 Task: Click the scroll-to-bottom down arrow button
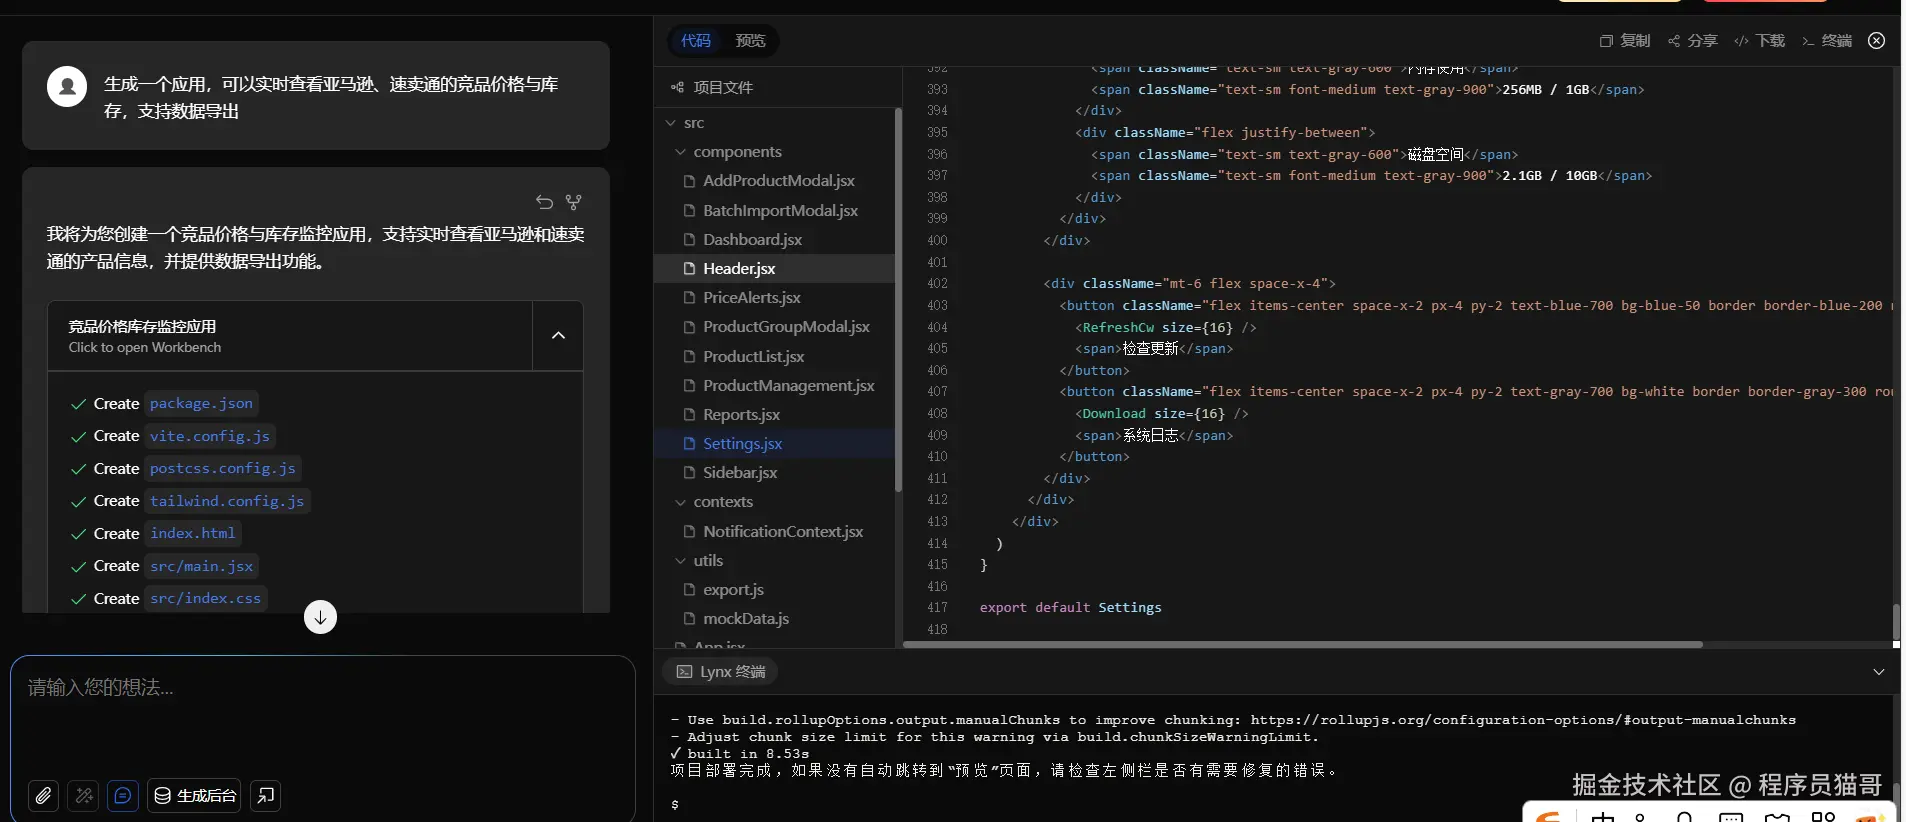320,617
